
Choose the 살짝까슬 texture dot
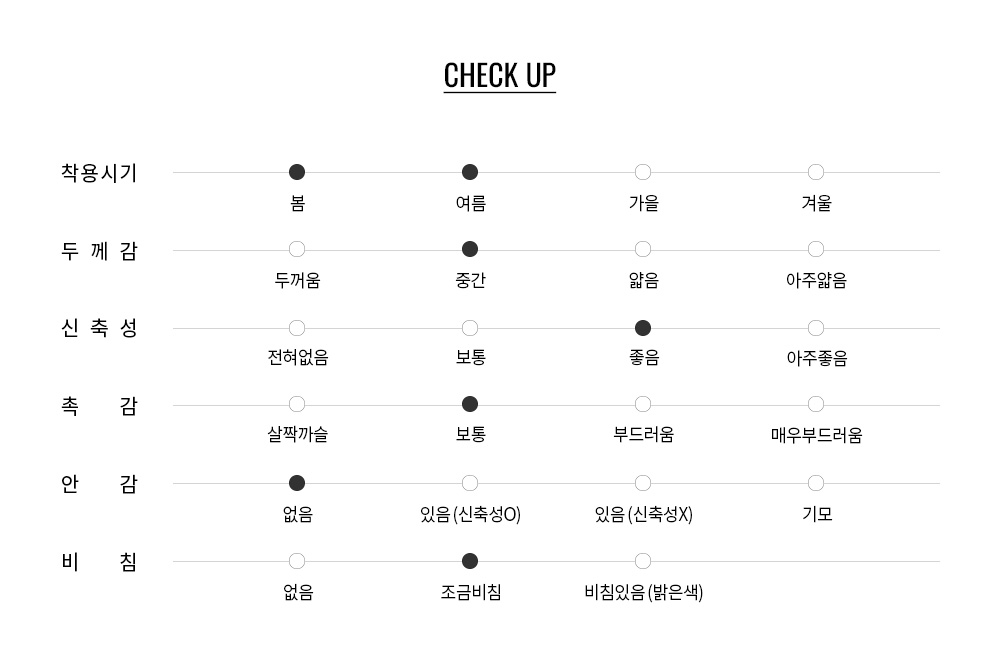(297, 405)
